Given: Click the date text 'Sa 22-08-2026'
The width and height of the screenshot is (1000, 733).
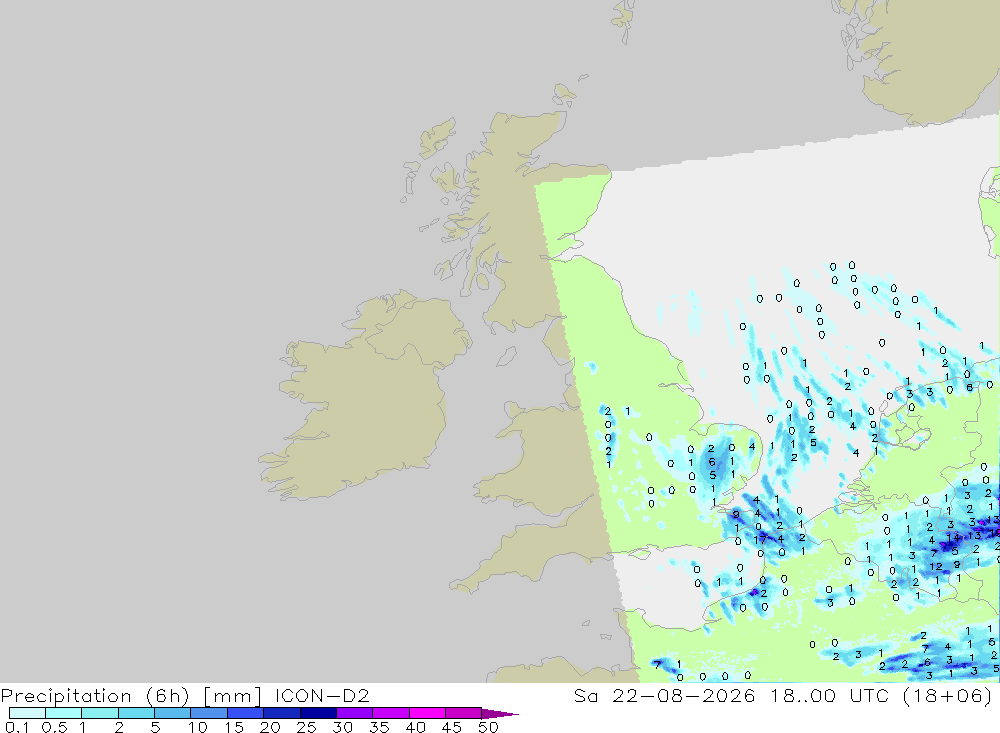Looking at the screenshot, I should (664, 695).
